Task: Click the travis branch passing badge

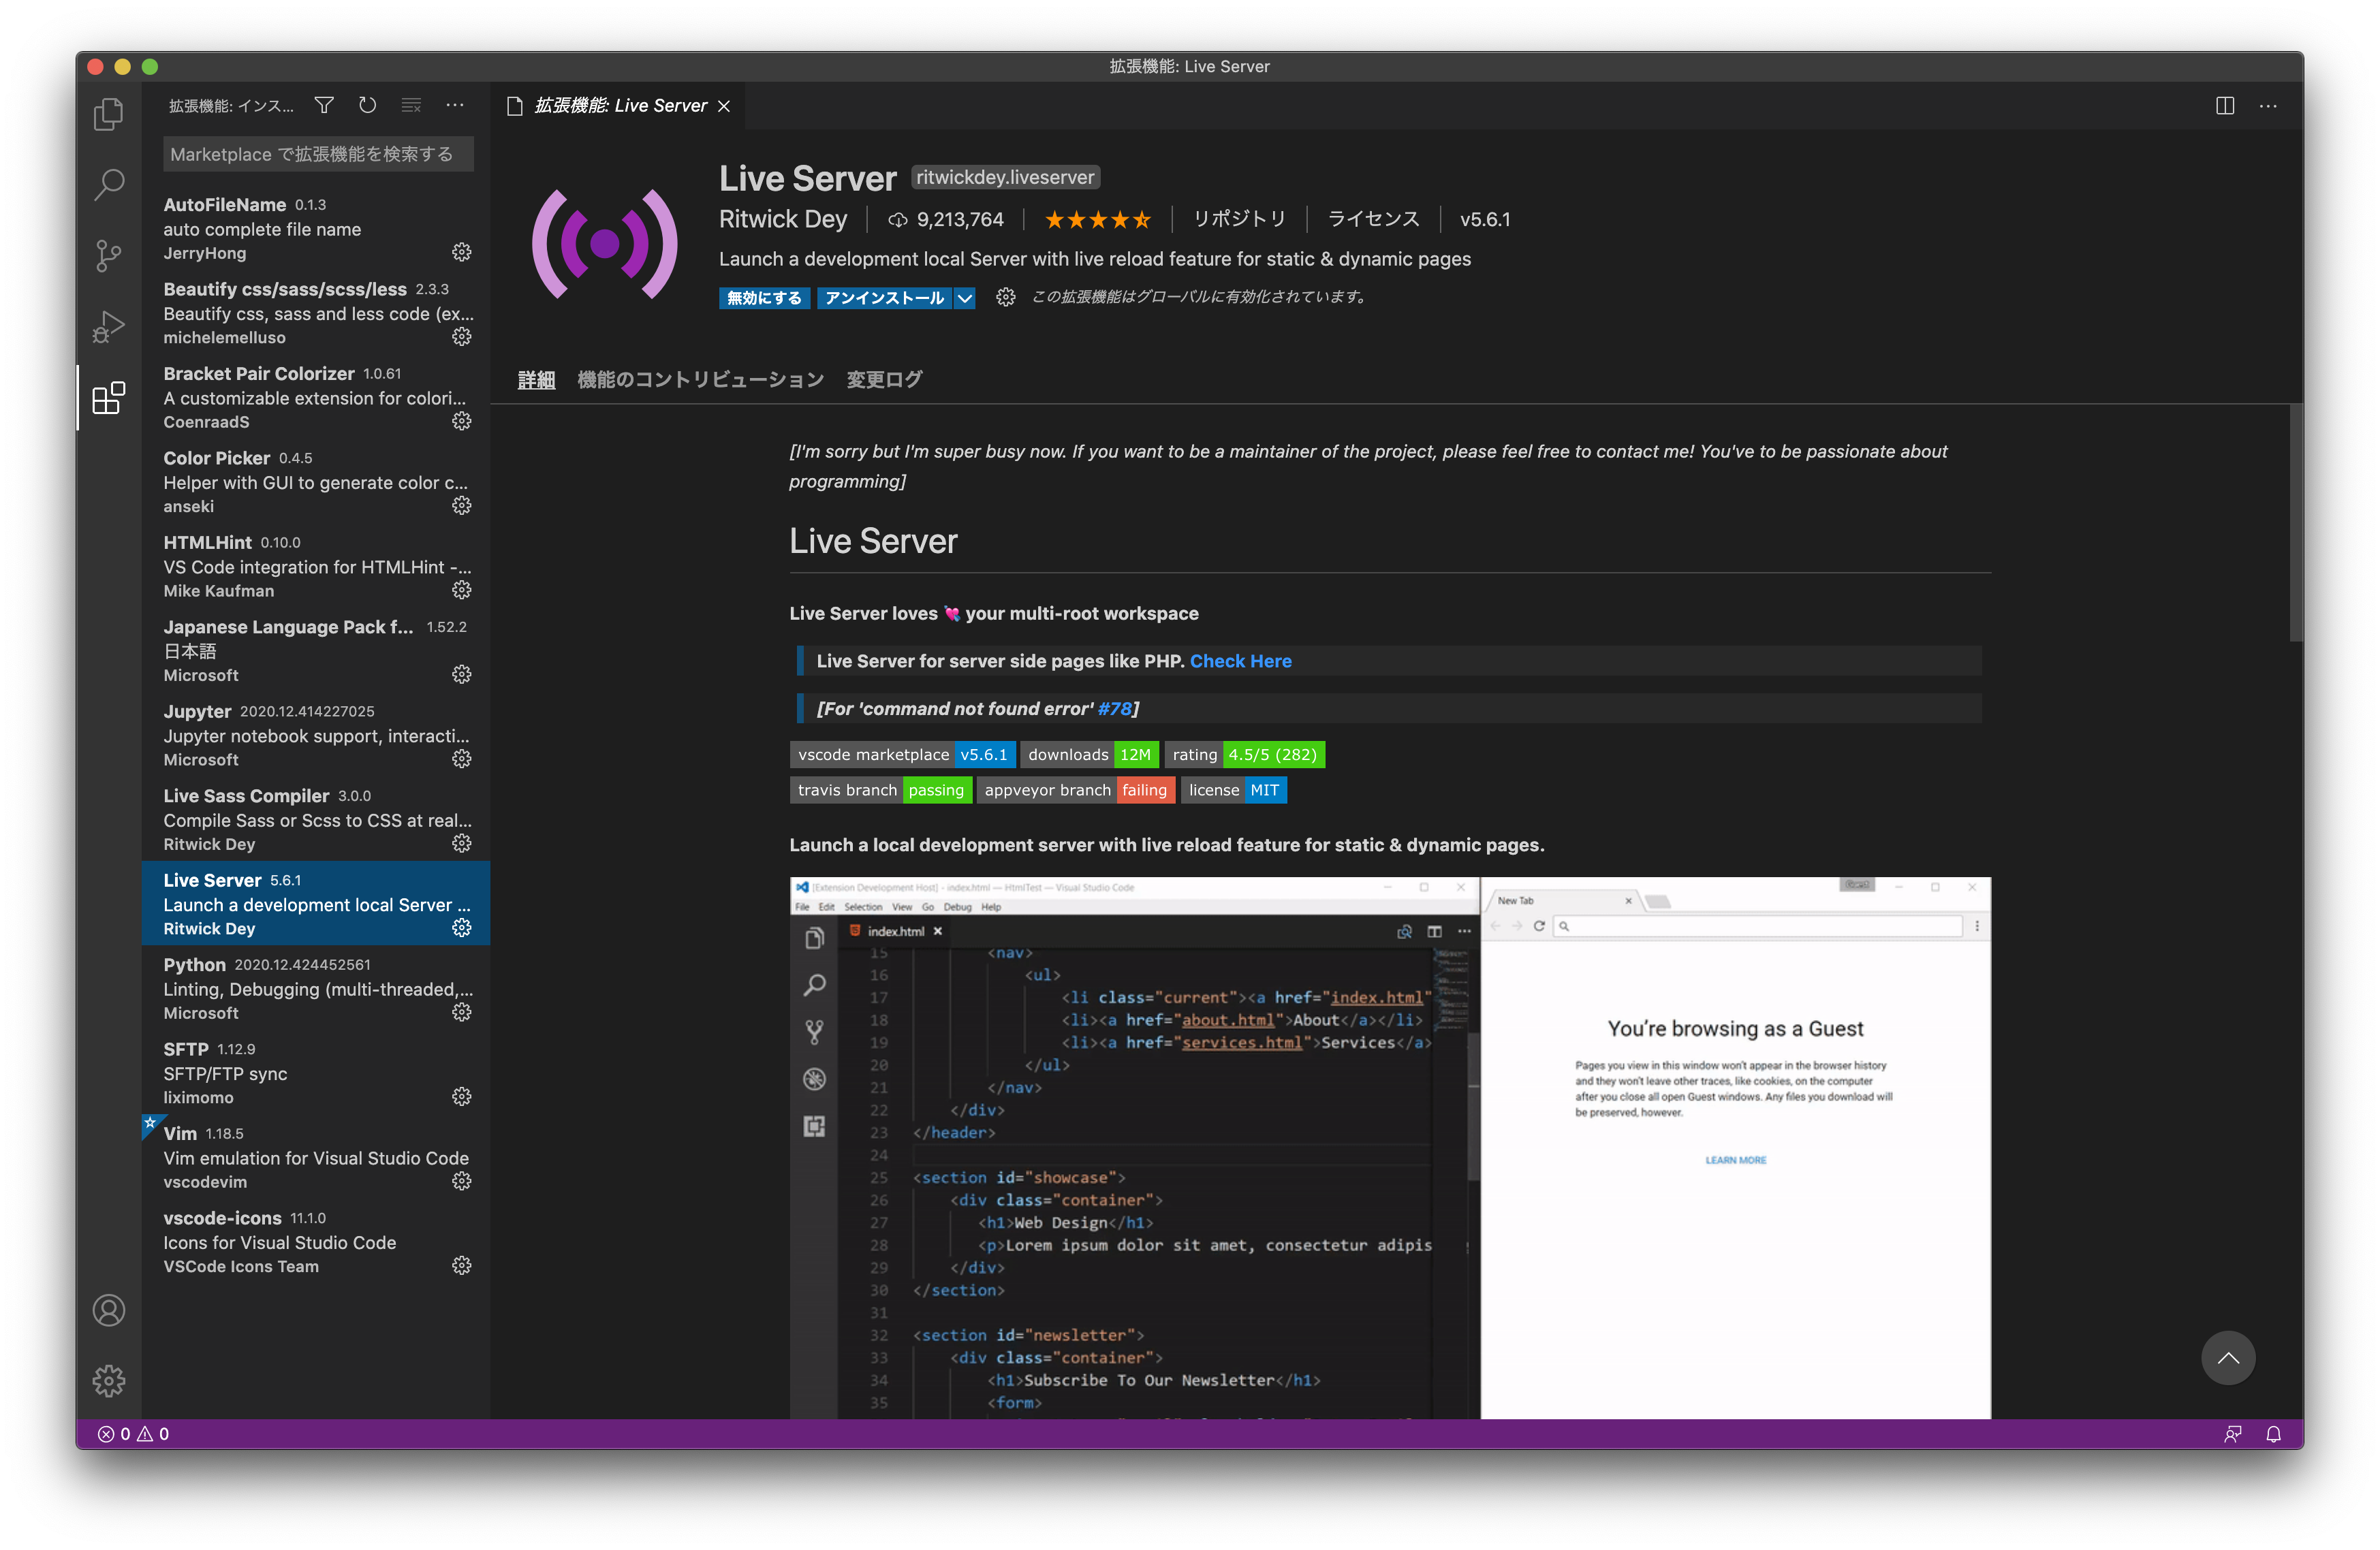Action: point(881,790)
